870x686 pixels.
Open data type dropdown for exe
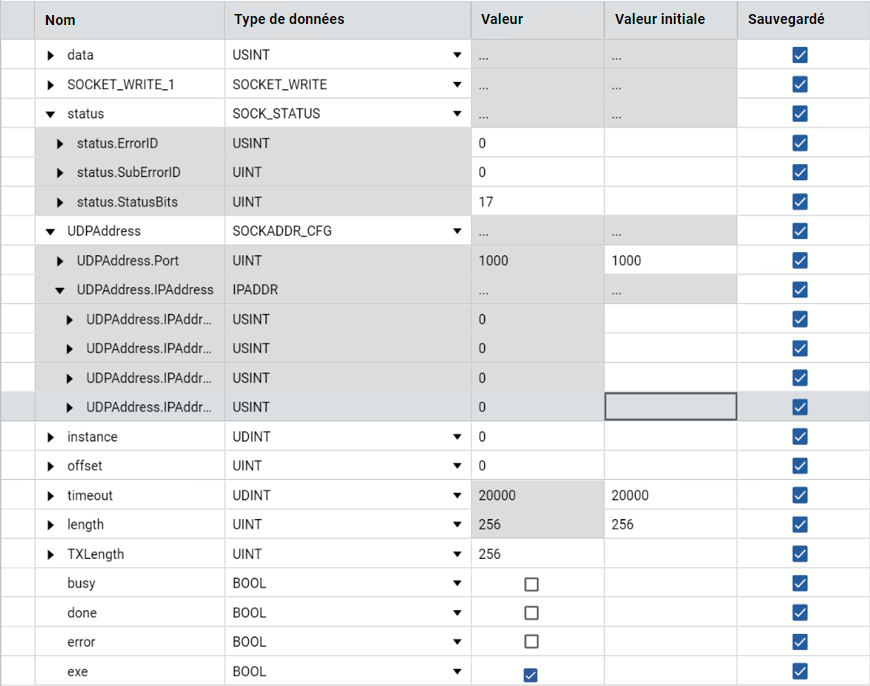click(x=457, y=672)
